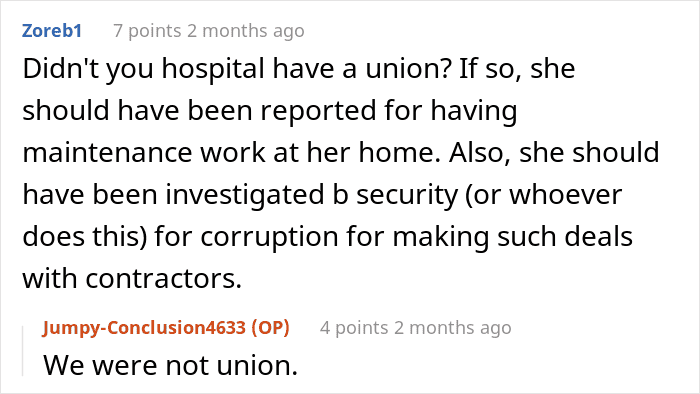Screen dimensions: 700x394
Task: Open Zoreb1's user profile
Action: (x=52, y=31)
